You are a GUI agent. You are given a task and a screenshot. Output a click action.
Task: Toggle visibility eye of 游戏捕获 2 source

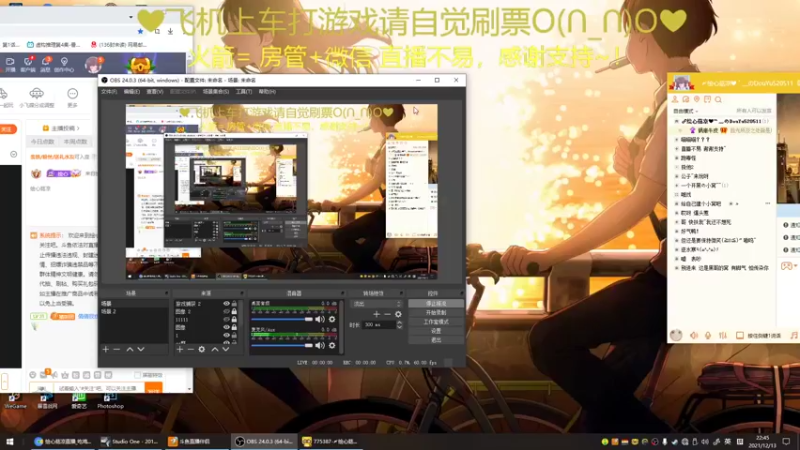click(226, 304)
